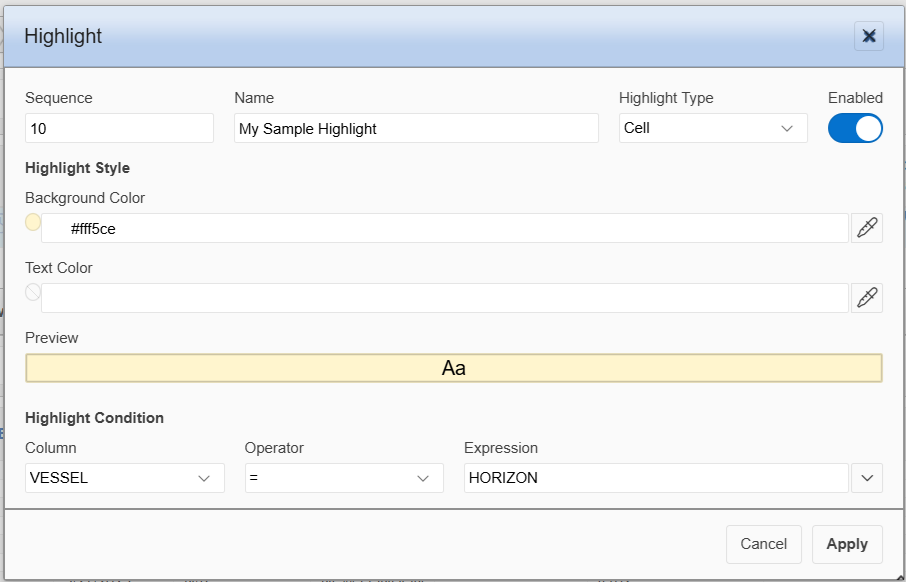Toggle the Enabled switch off
Screen dimensions: 906x582
(855, 128)
